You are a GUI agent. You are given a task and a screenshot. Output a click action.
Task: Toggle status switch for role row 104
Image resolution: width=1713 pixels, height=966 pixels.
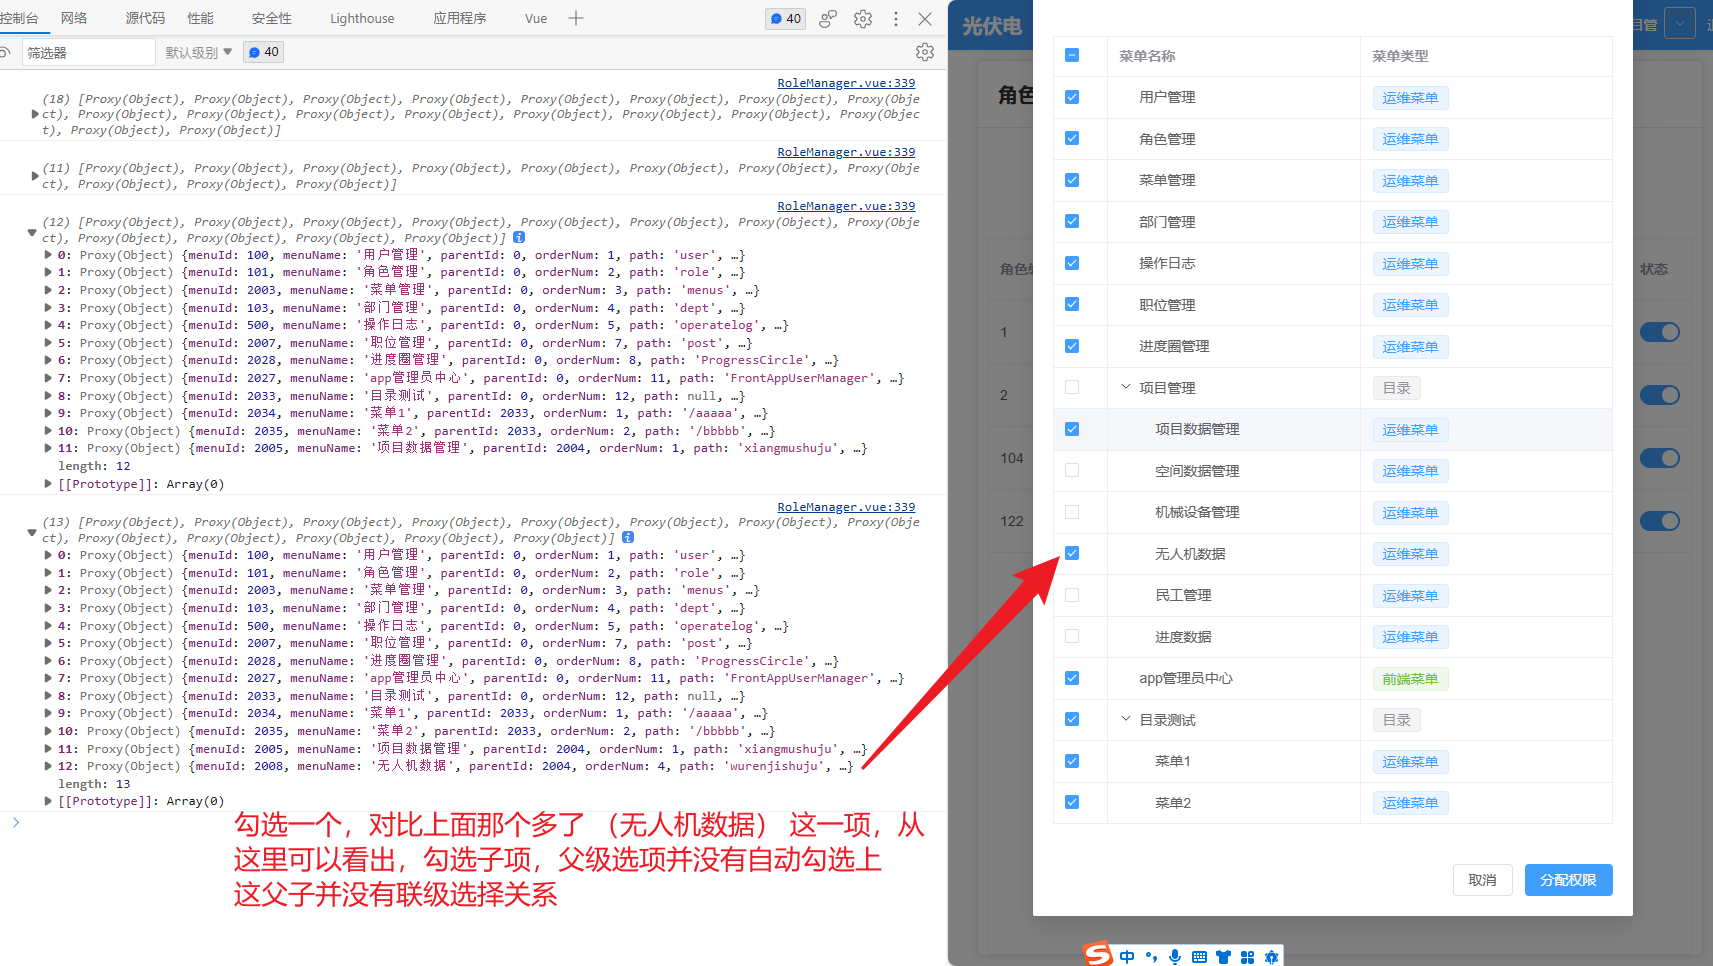[1660, 458]
